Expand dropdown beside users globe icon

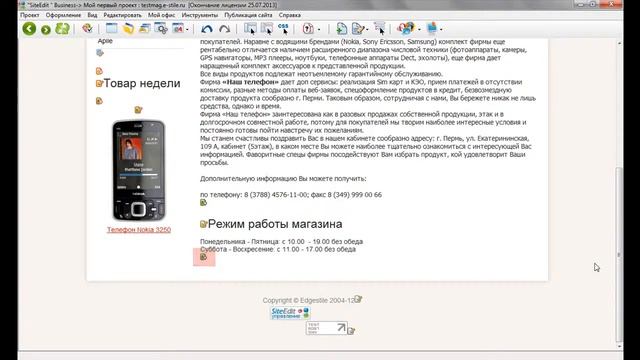[x=419, y=29]
